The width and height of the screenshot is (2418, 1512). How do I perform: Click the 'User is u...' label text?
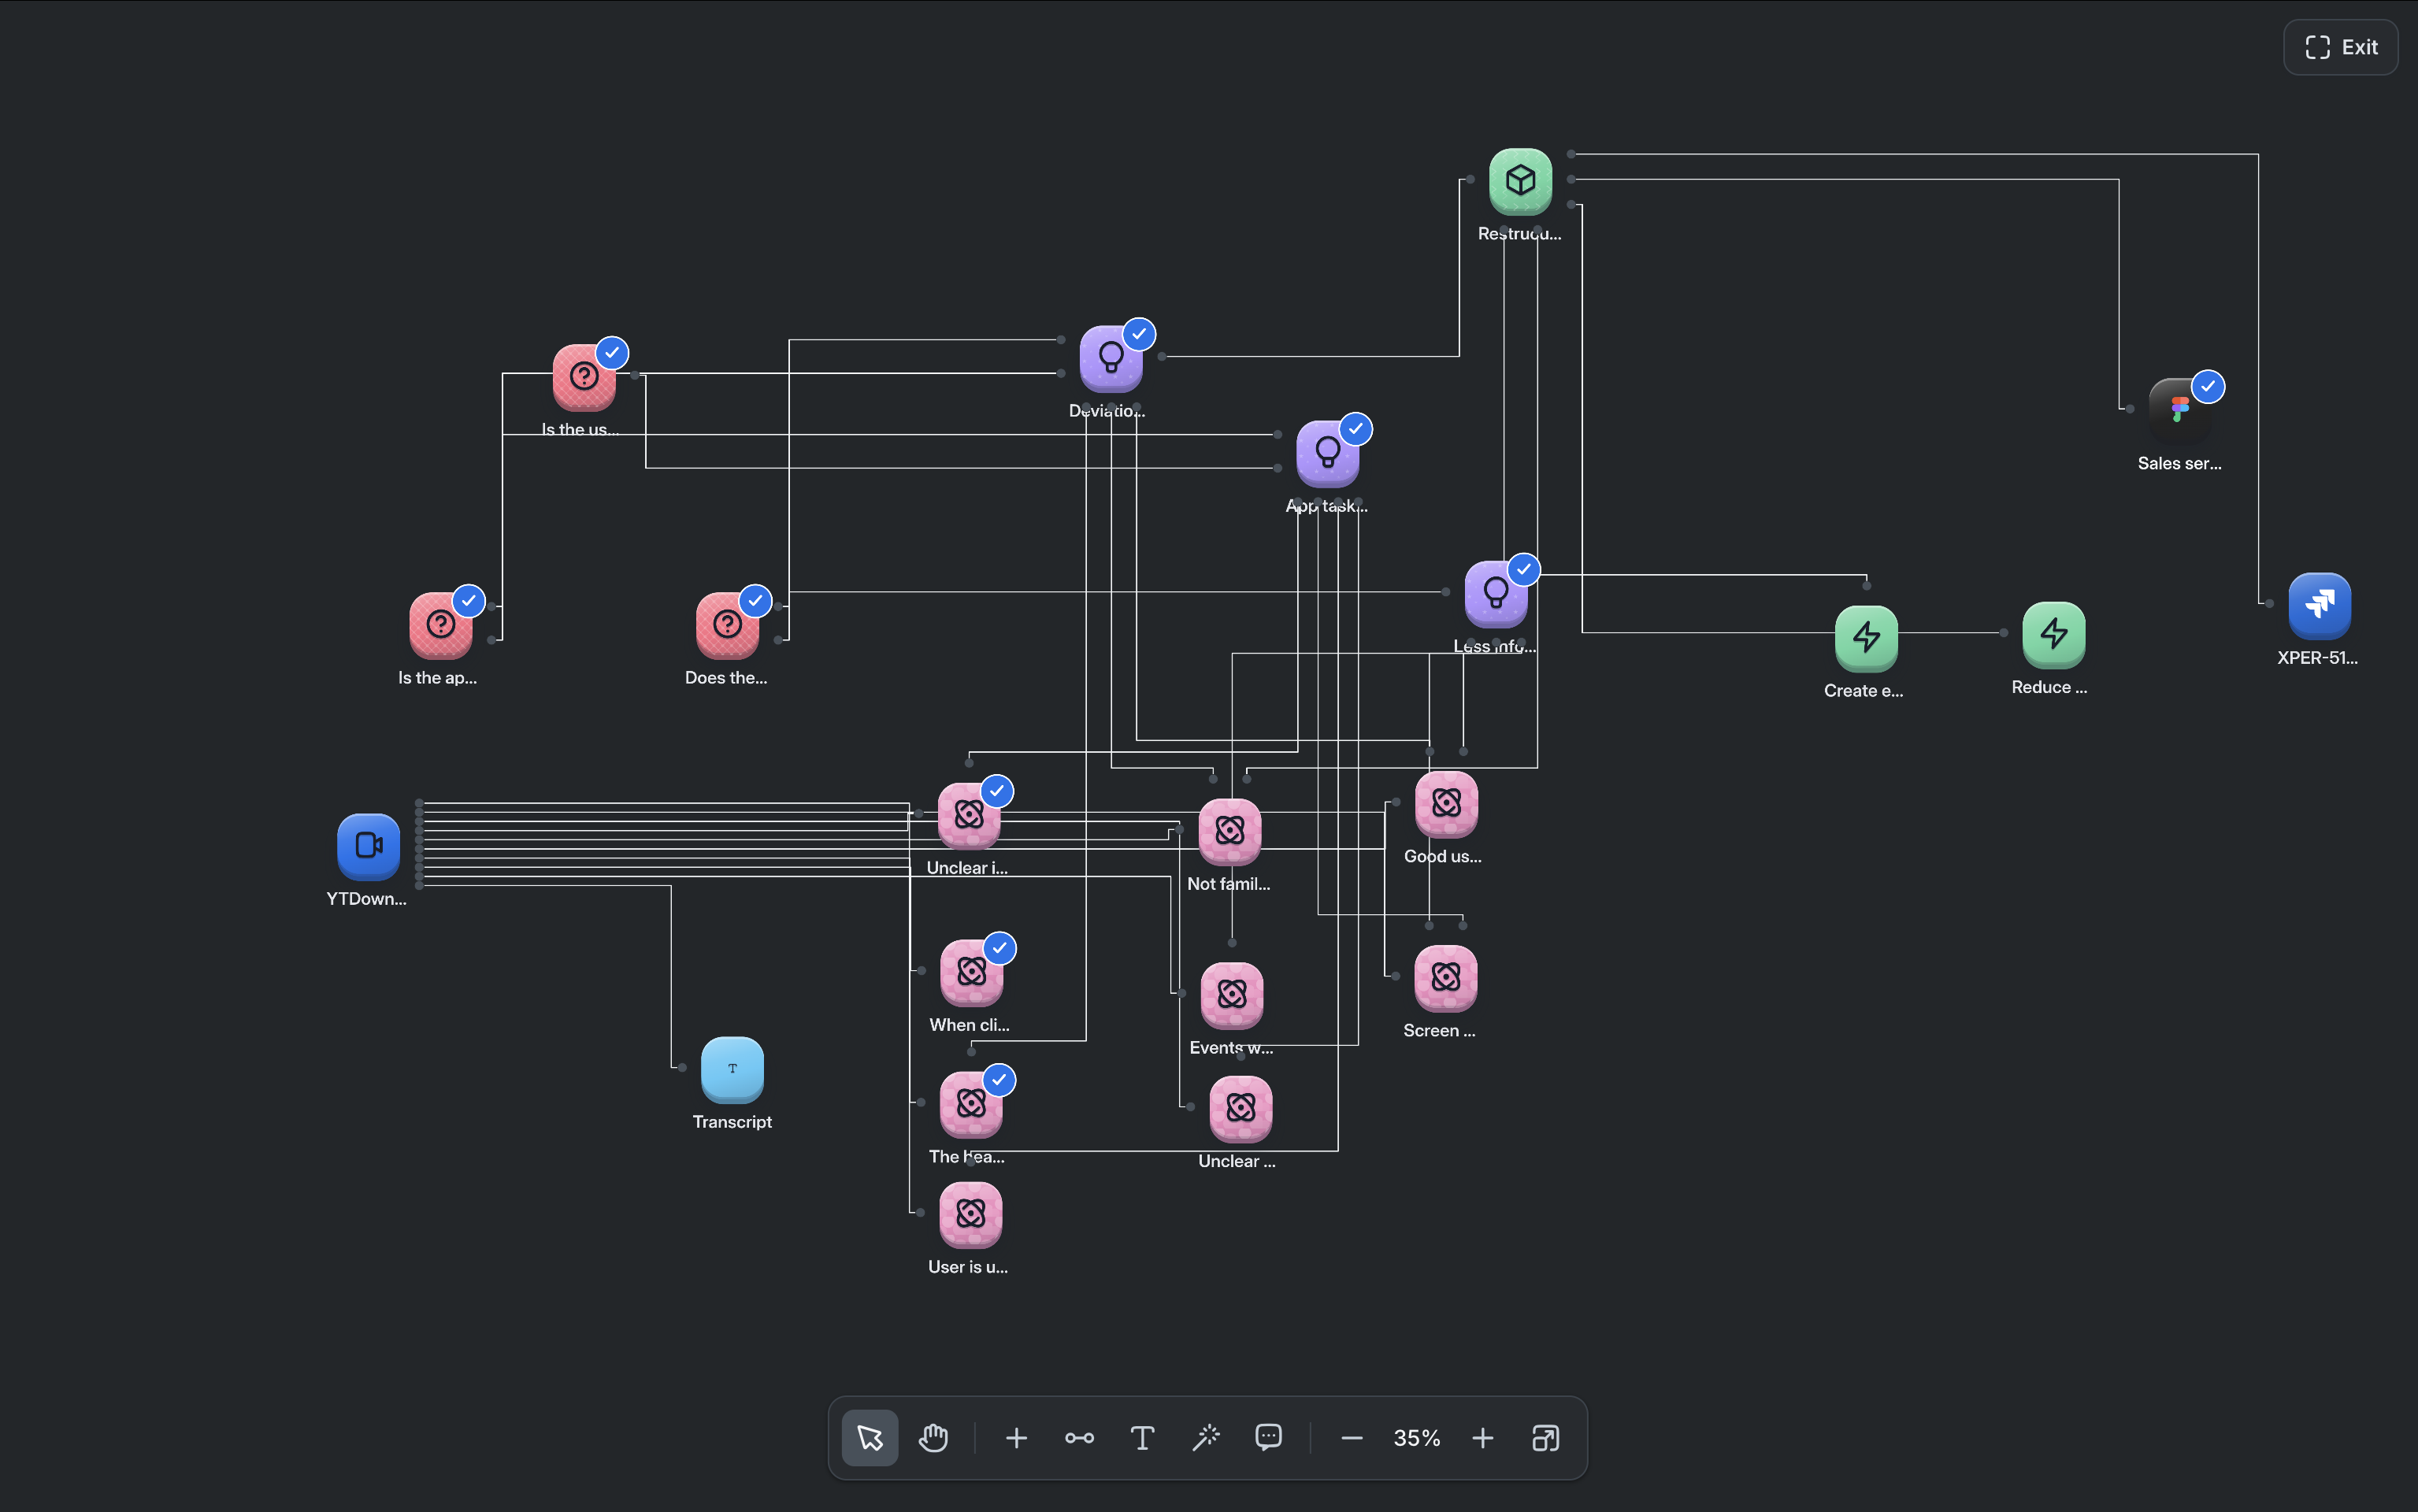pyautogui.click(x=967, y=1267)
